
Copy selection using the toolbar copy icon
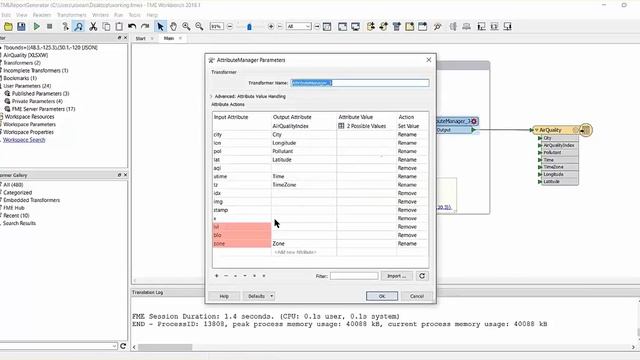106,27
